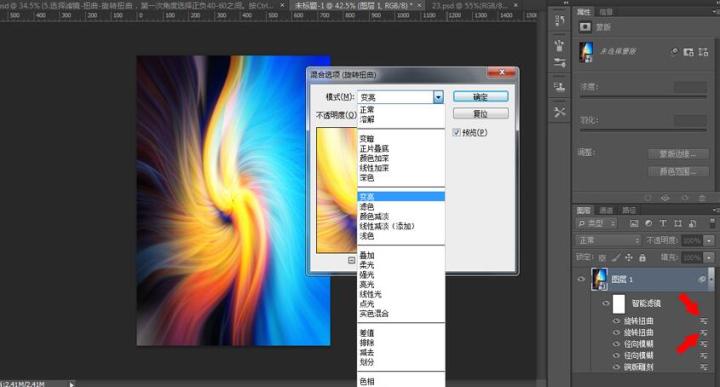The height and width of the screenshot is (387, 720).
Task: Open the collapsed History panel icon in the dock
Action: coord(559,20)
